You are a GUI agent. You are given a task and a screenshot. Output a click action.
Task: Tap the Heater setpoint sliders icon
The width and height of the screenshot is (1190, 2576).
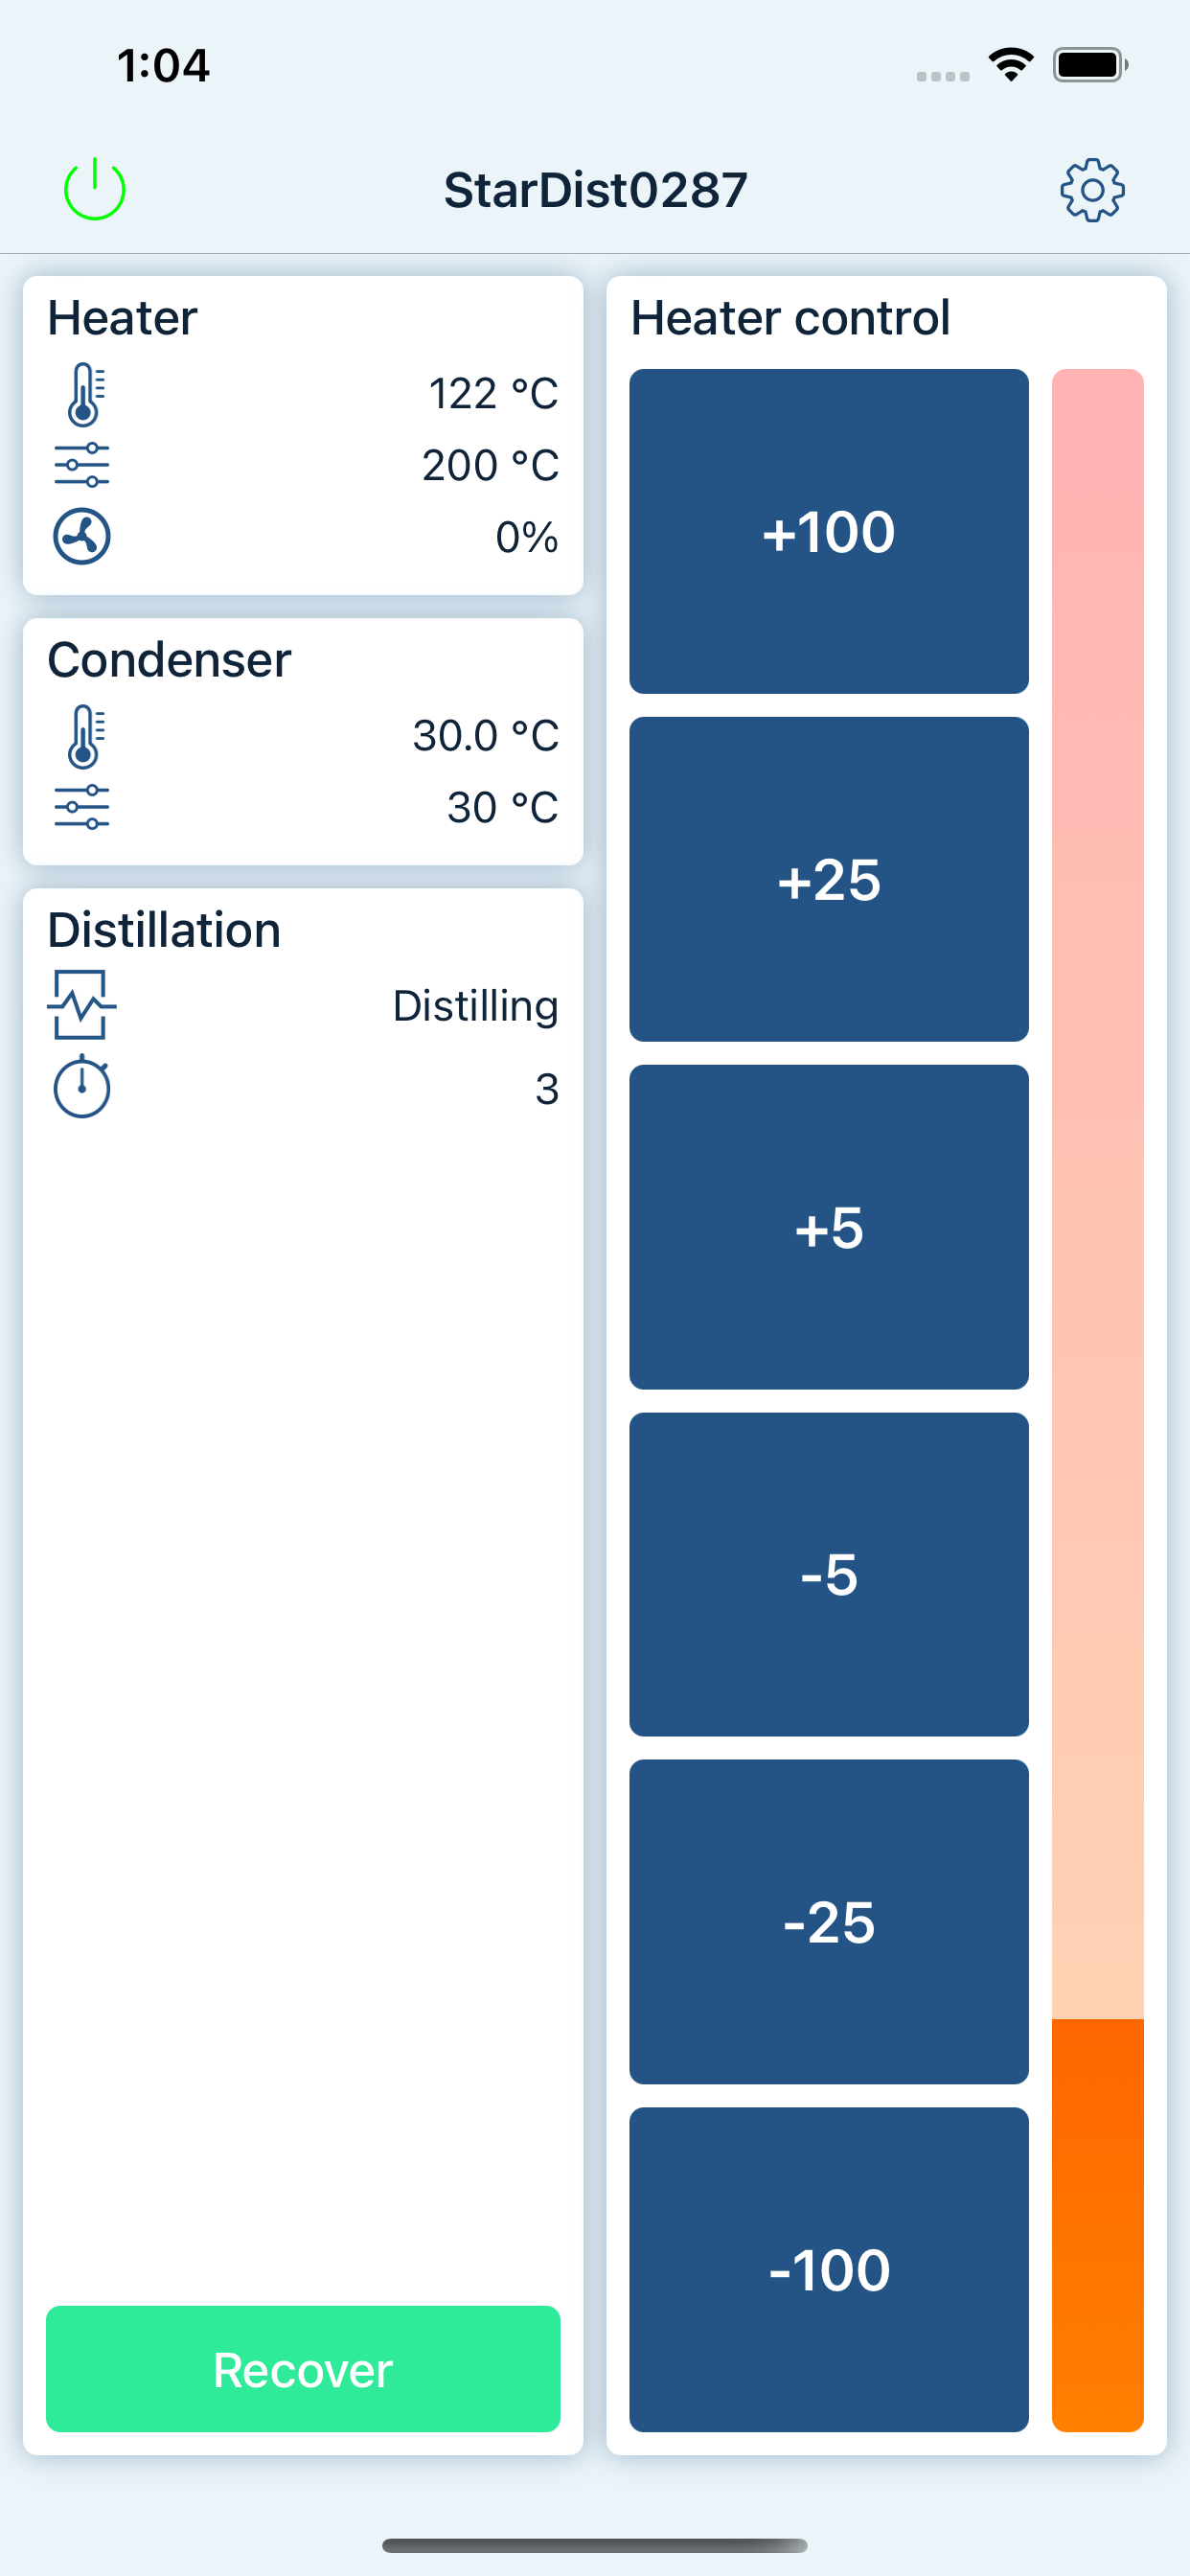[x=82, y=465]
